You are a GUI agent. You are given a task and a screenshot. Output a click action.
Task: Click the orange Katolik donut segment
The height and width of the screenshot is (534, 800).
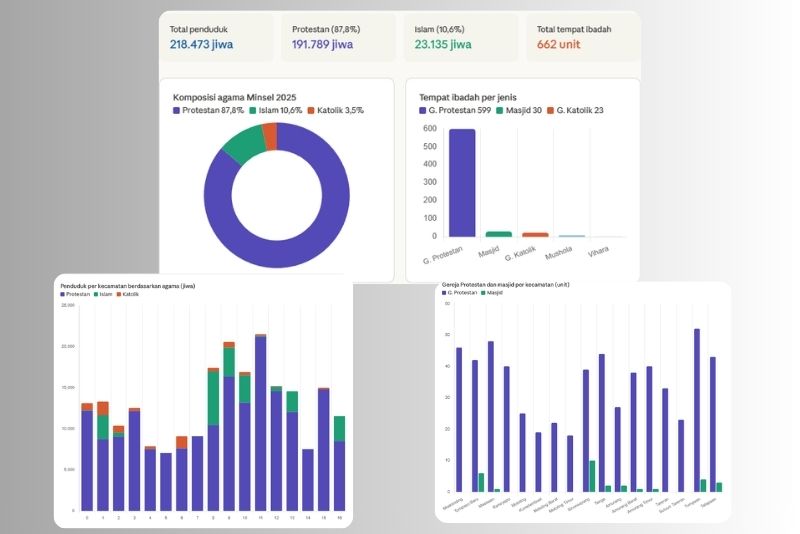pyautogui.click(x=269, y=136)
